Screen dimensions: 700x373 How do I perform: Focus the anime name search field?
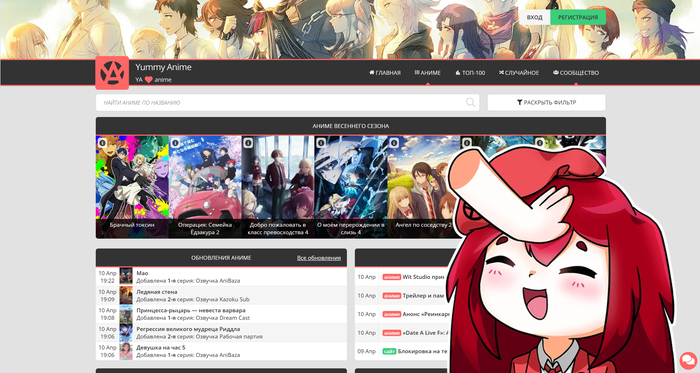[288, 103]
